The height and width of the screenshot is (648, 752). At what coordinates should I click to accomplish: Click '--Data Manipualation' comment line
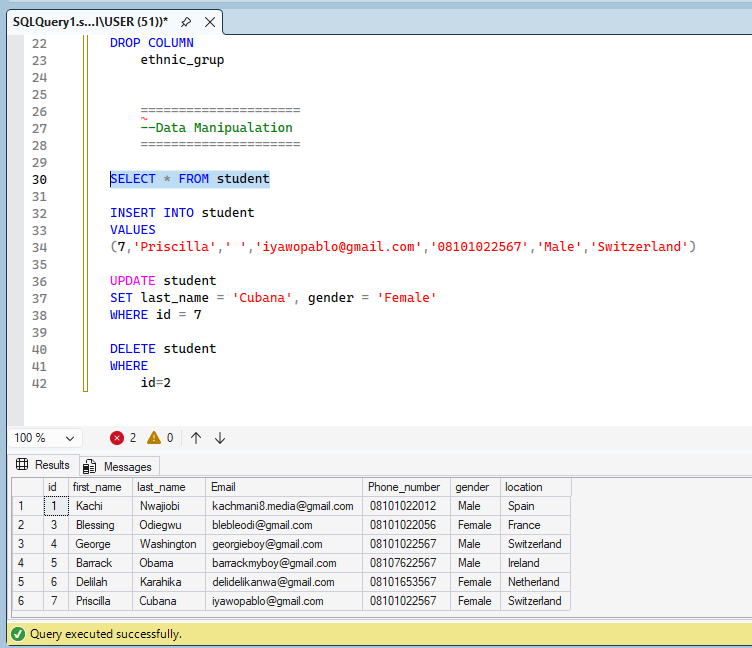coord(216,128)
